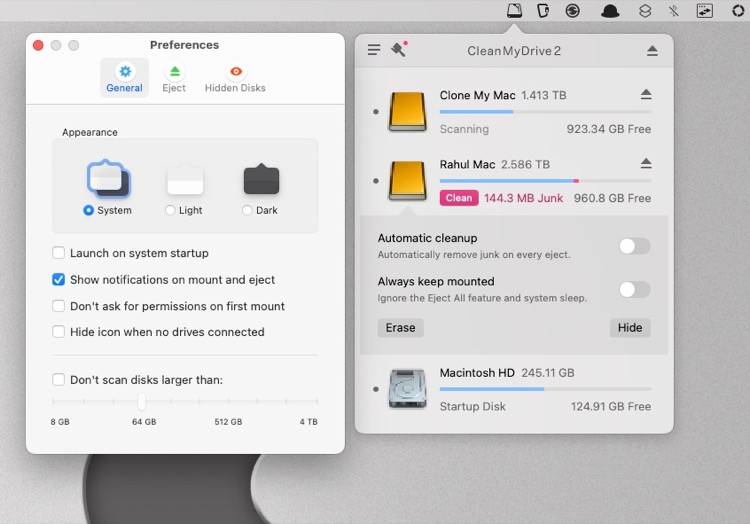This screenshot has width=750, height=524.
Task: Click the Rahul Mac storage usage bar
Action: click(x=545, y=181)
